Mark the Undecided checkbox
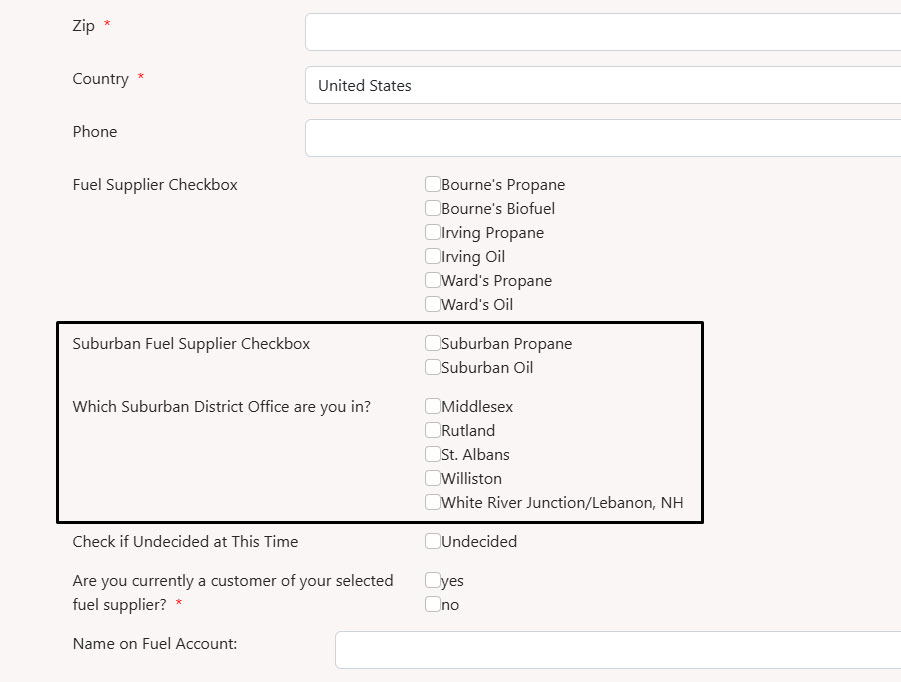 pyautogui.click(x=433, y=541)
